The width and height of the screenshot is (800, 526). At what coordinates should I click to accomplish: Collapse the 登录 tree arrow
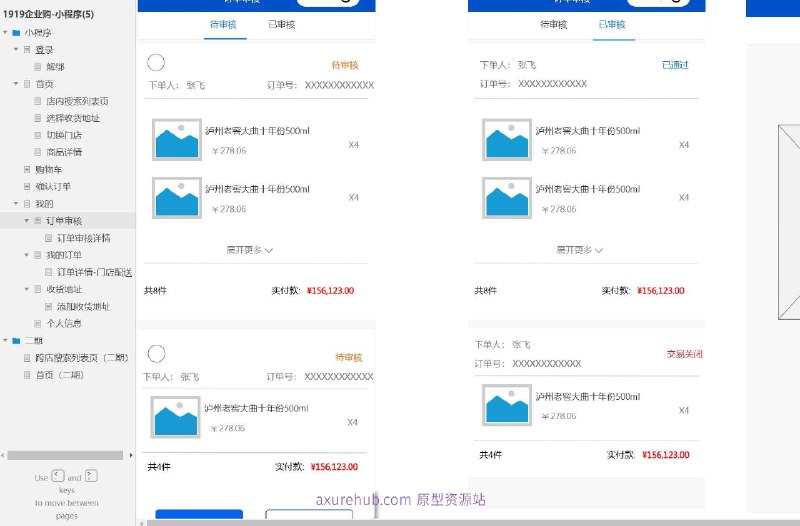point(16,49)
